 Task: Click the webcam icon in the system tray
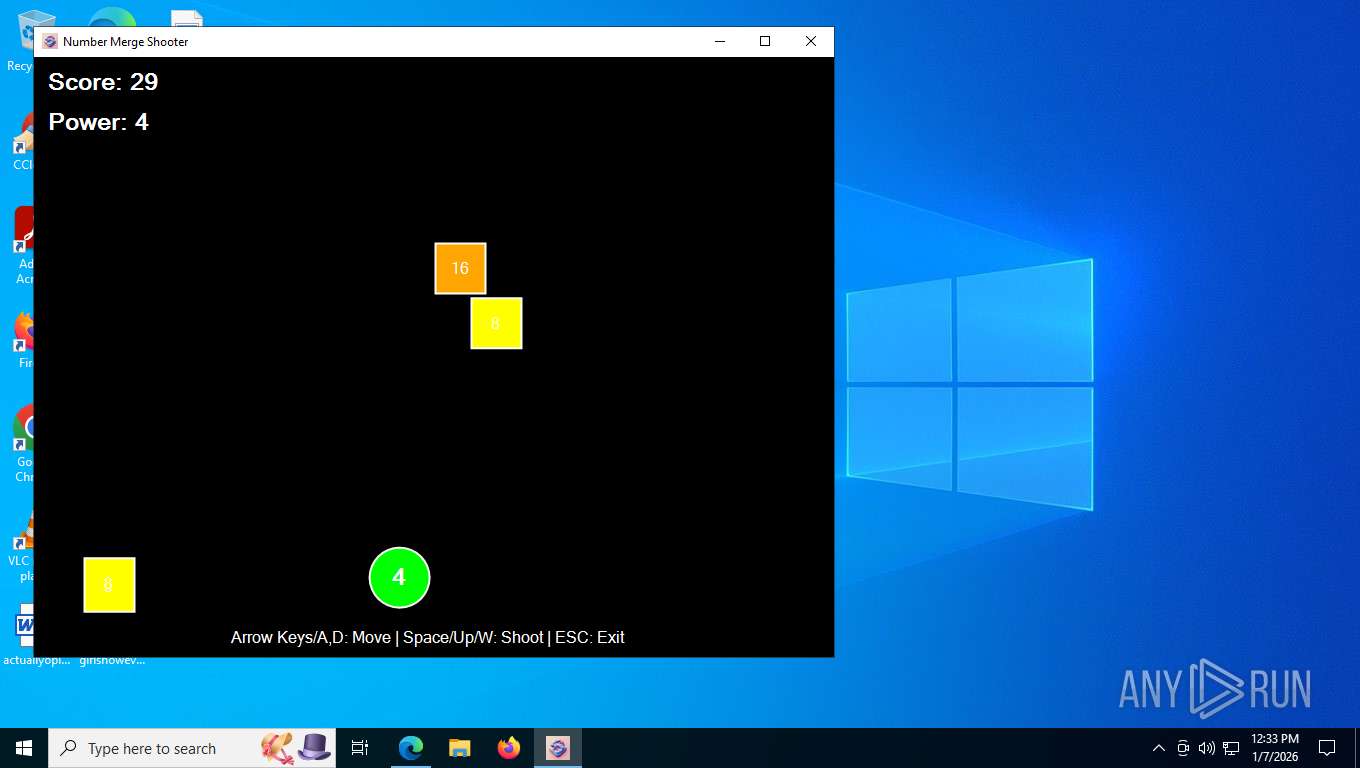coord(1183,748)
